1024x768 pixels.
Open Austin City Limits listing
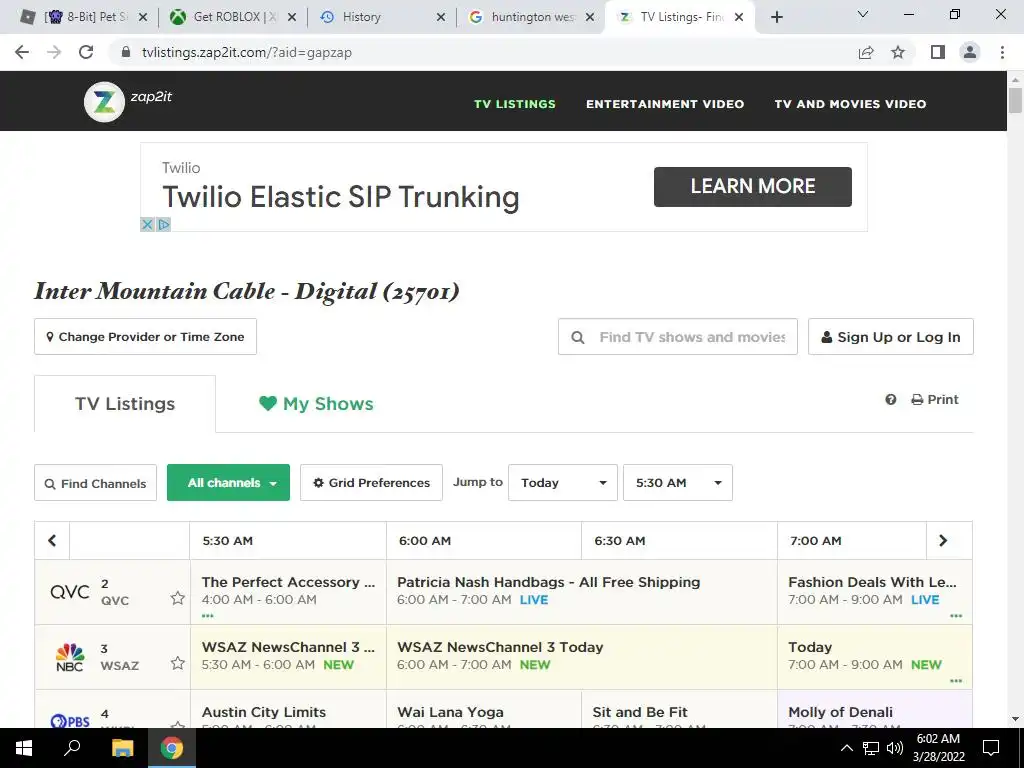pyautogui.click(x=288, y=709)
